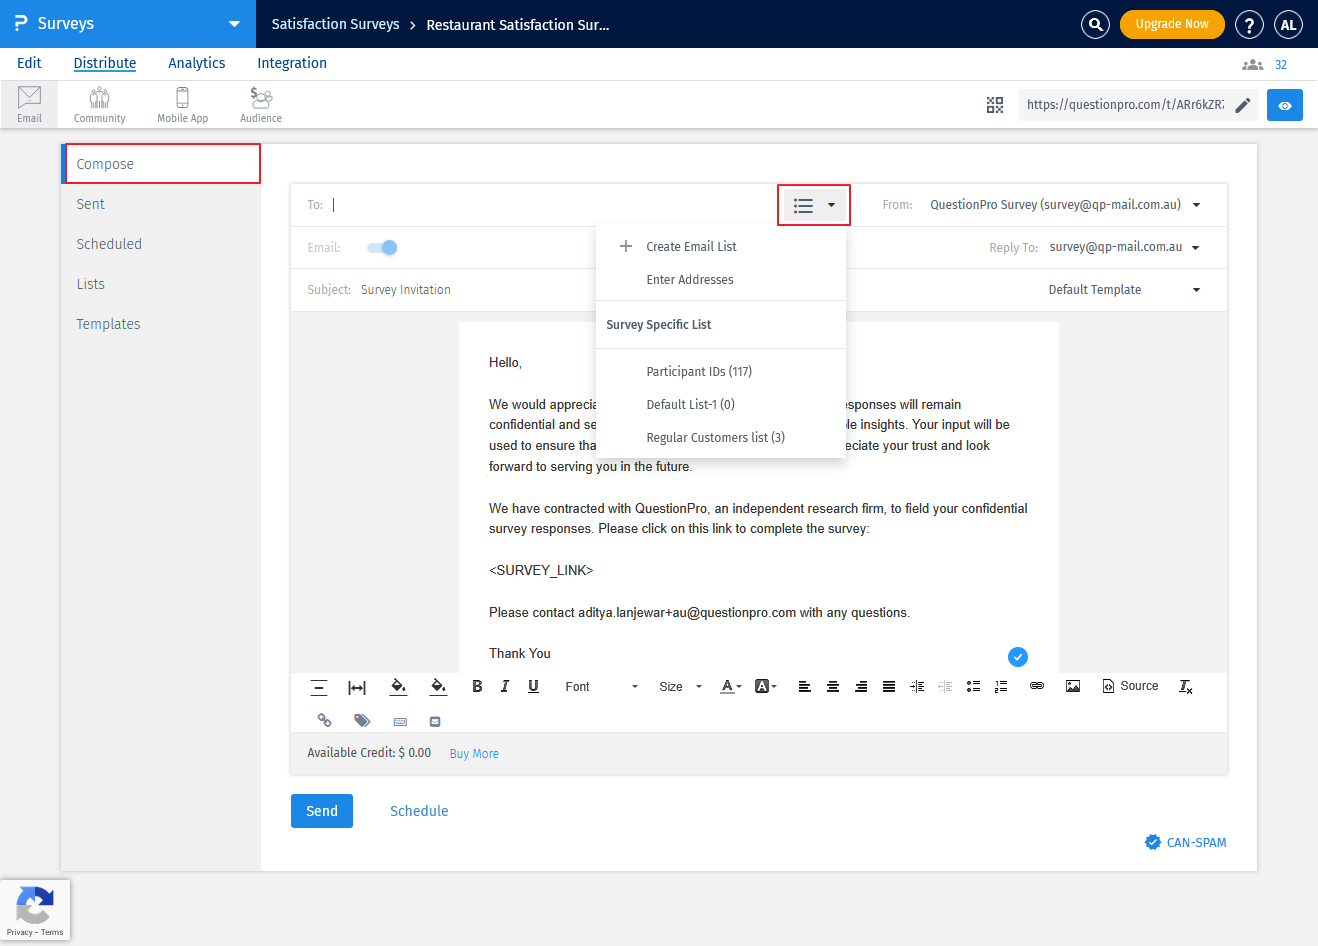Select Regular Customers list from the menu
This screenshot has height=946, width=1318.
coord(715,437)
